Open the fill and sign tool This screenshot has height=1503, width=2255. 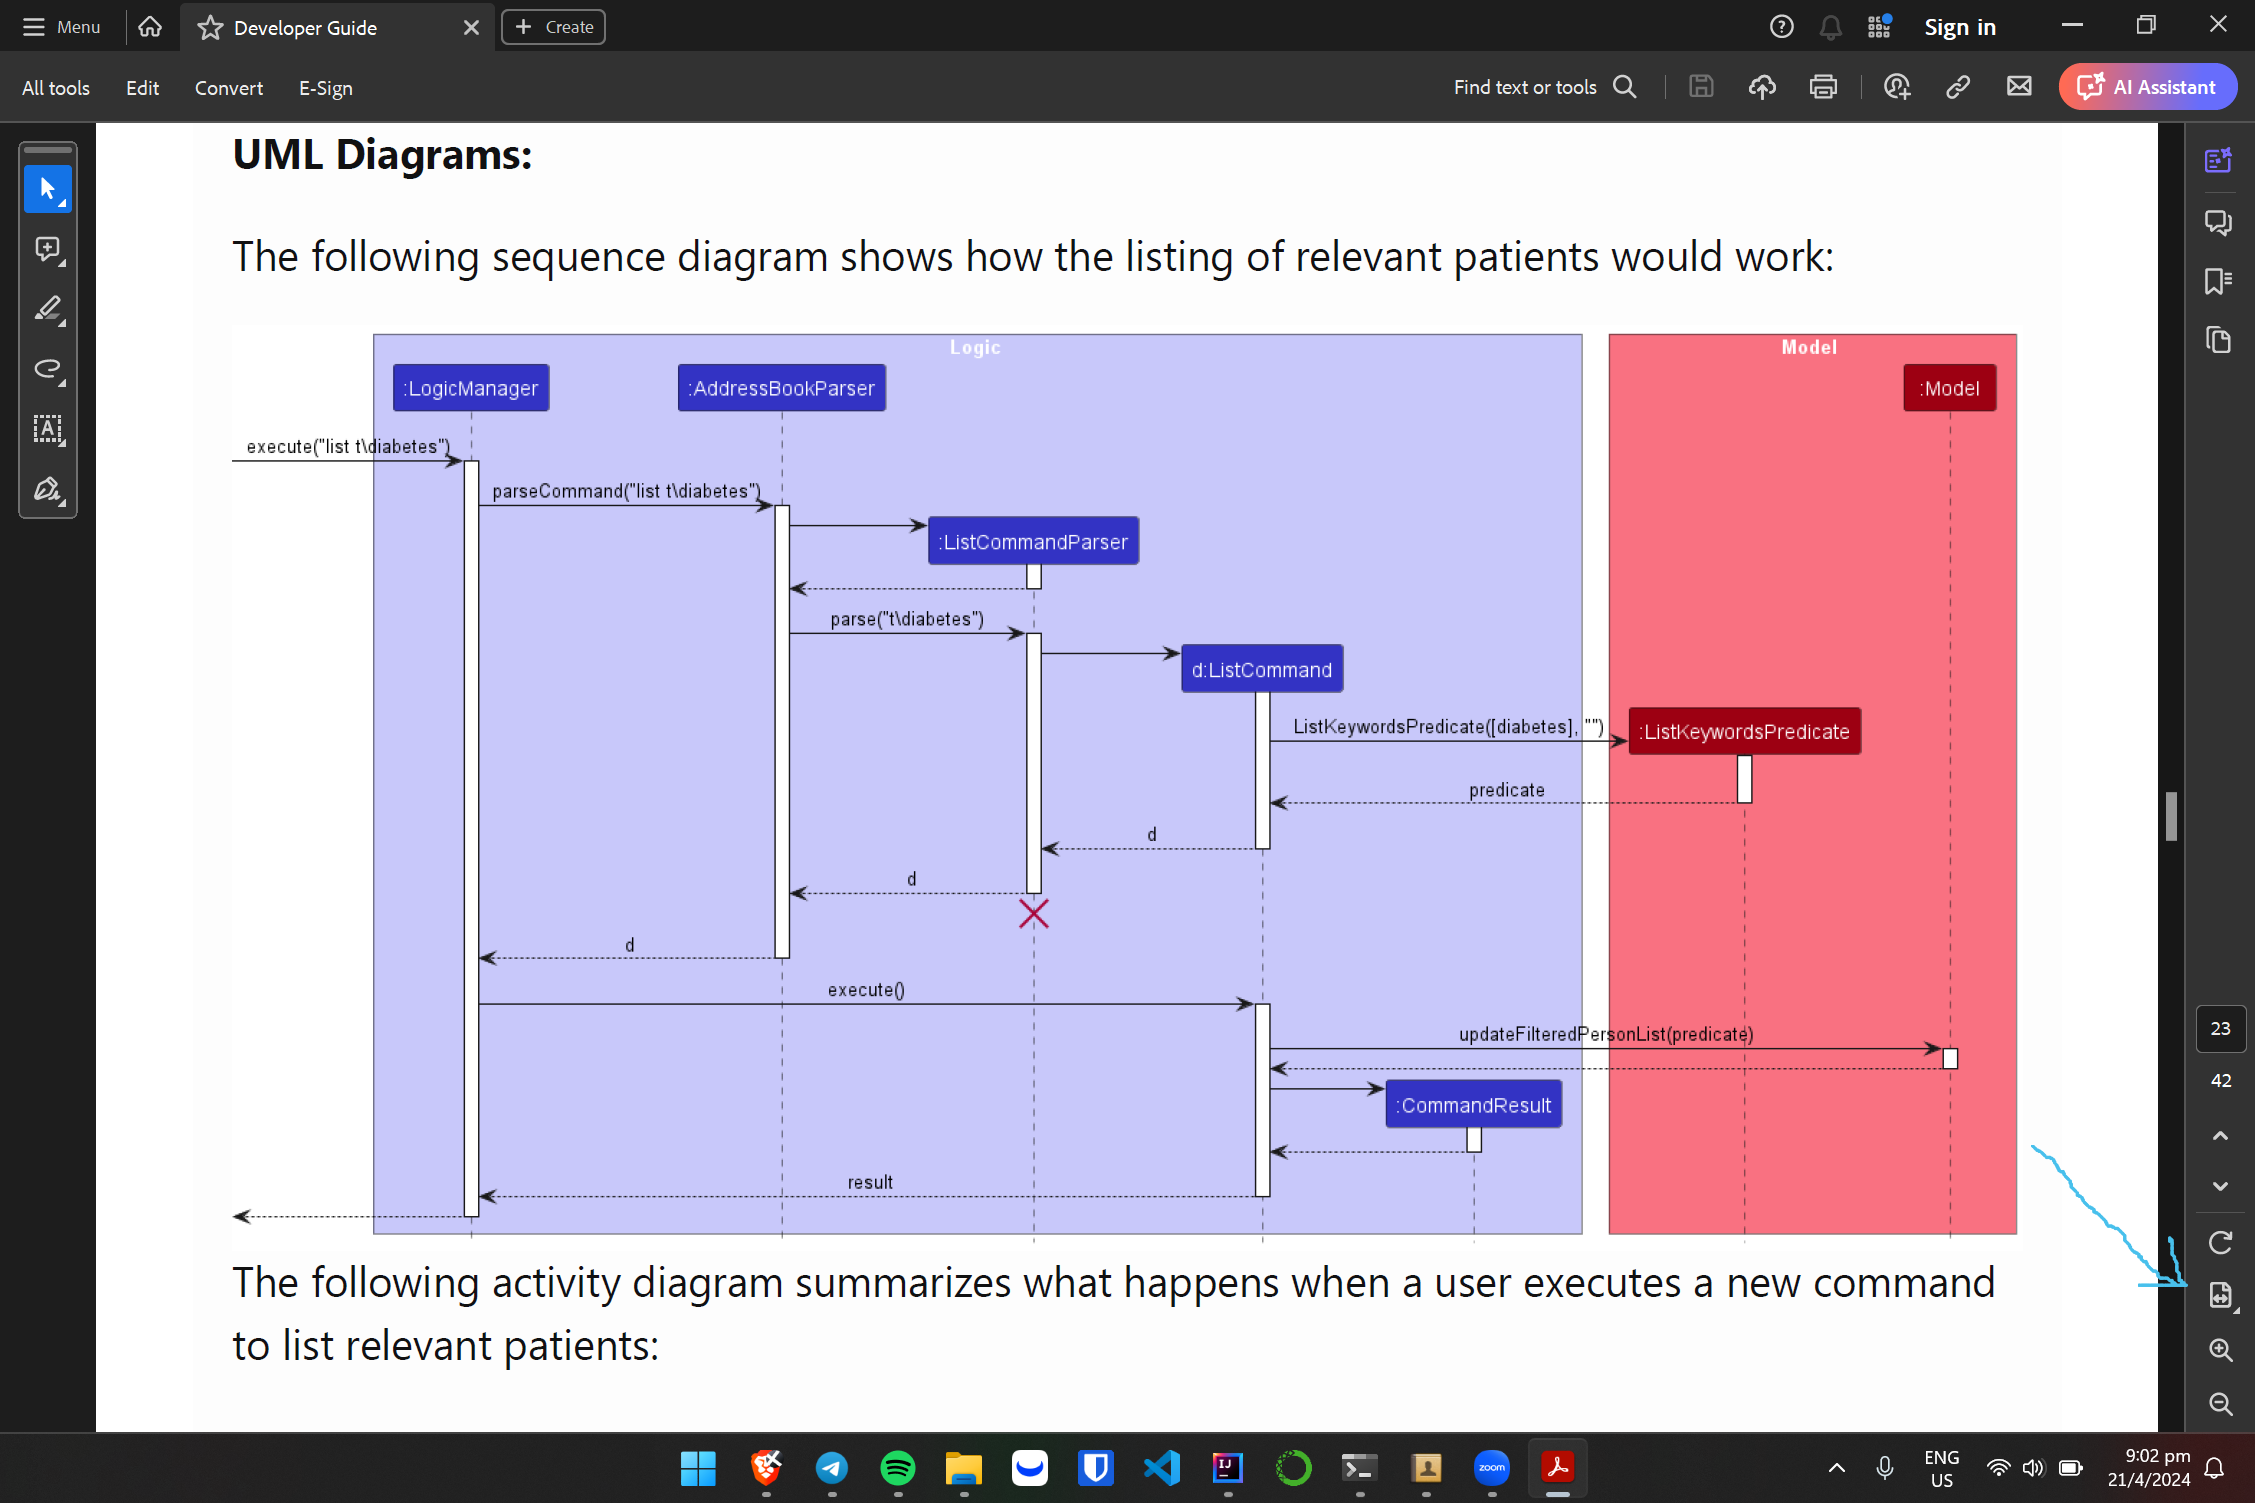point(47,490)
